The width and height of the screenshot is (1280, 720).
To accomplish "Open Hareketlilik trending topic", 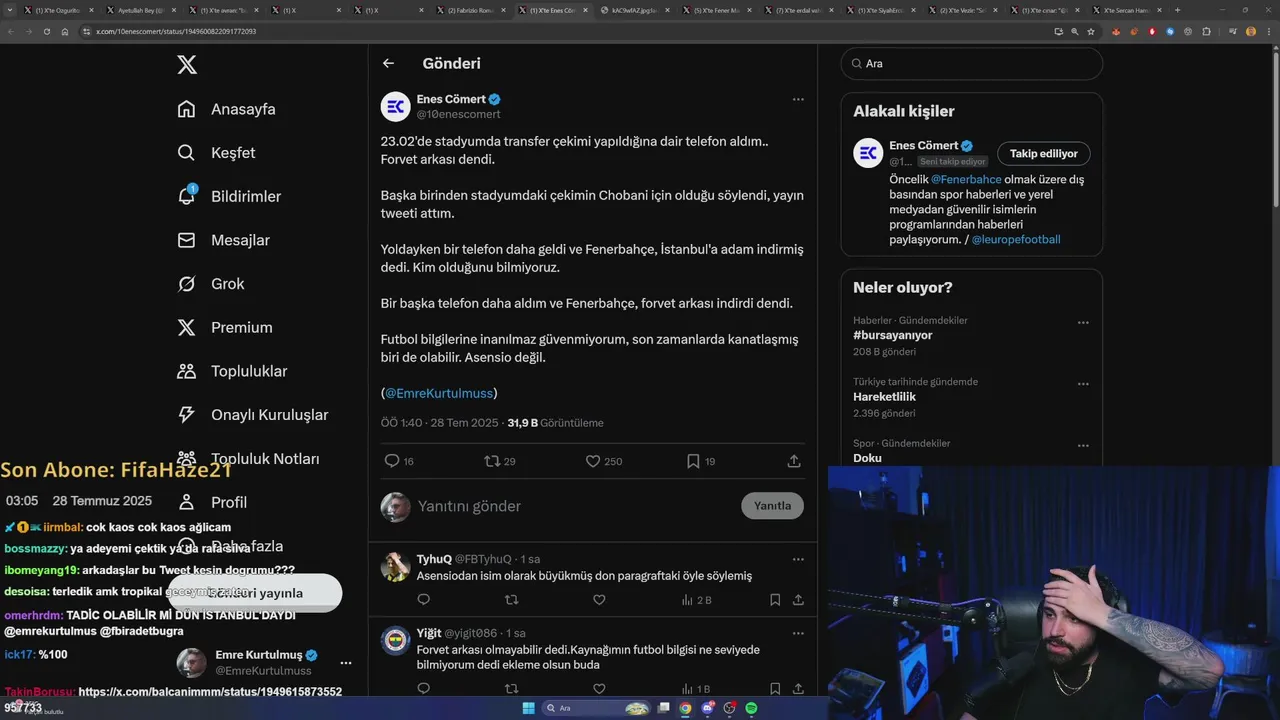I will tap(884, 397).
